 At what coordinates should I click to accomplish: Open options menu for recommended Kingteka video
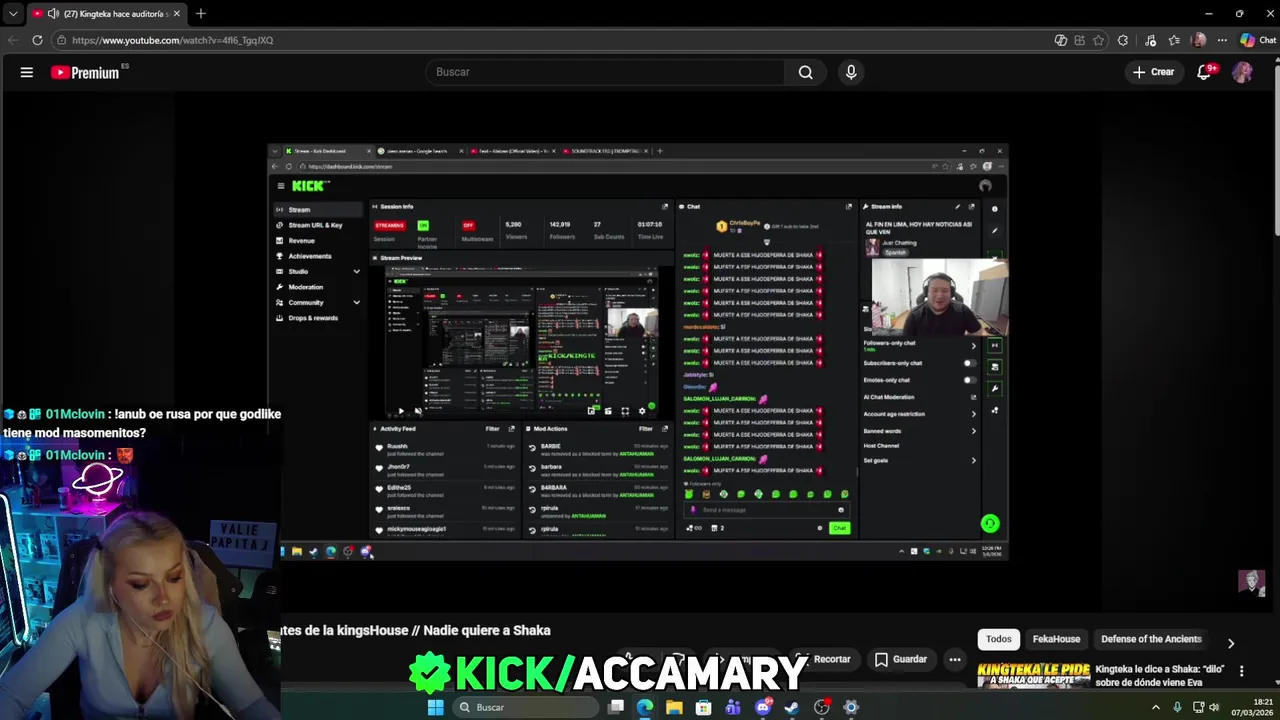click(x=1242, y=671)
